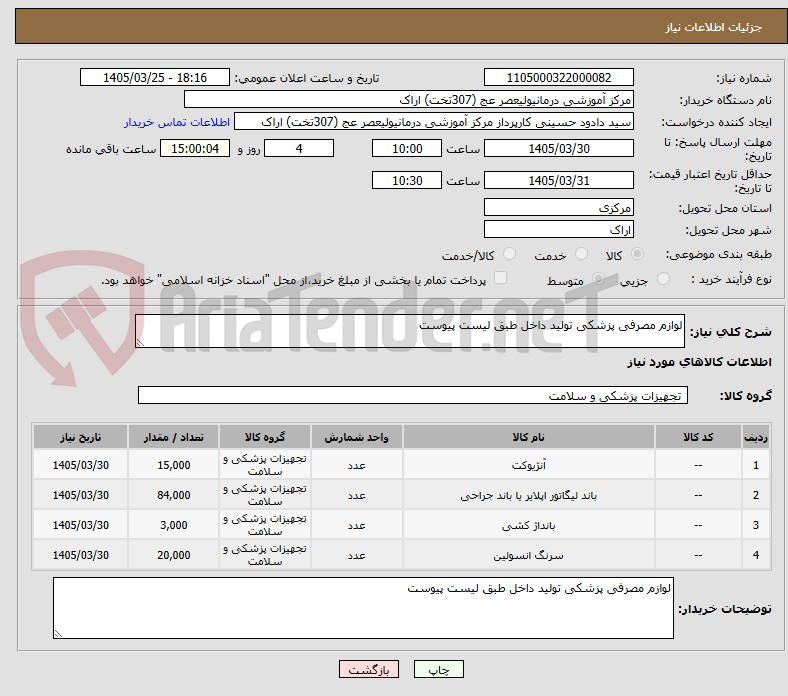This screenshot has width=788, height=696.
Task: Select the سرنگ انسولین row name
Action: click(x=528, y=555)
